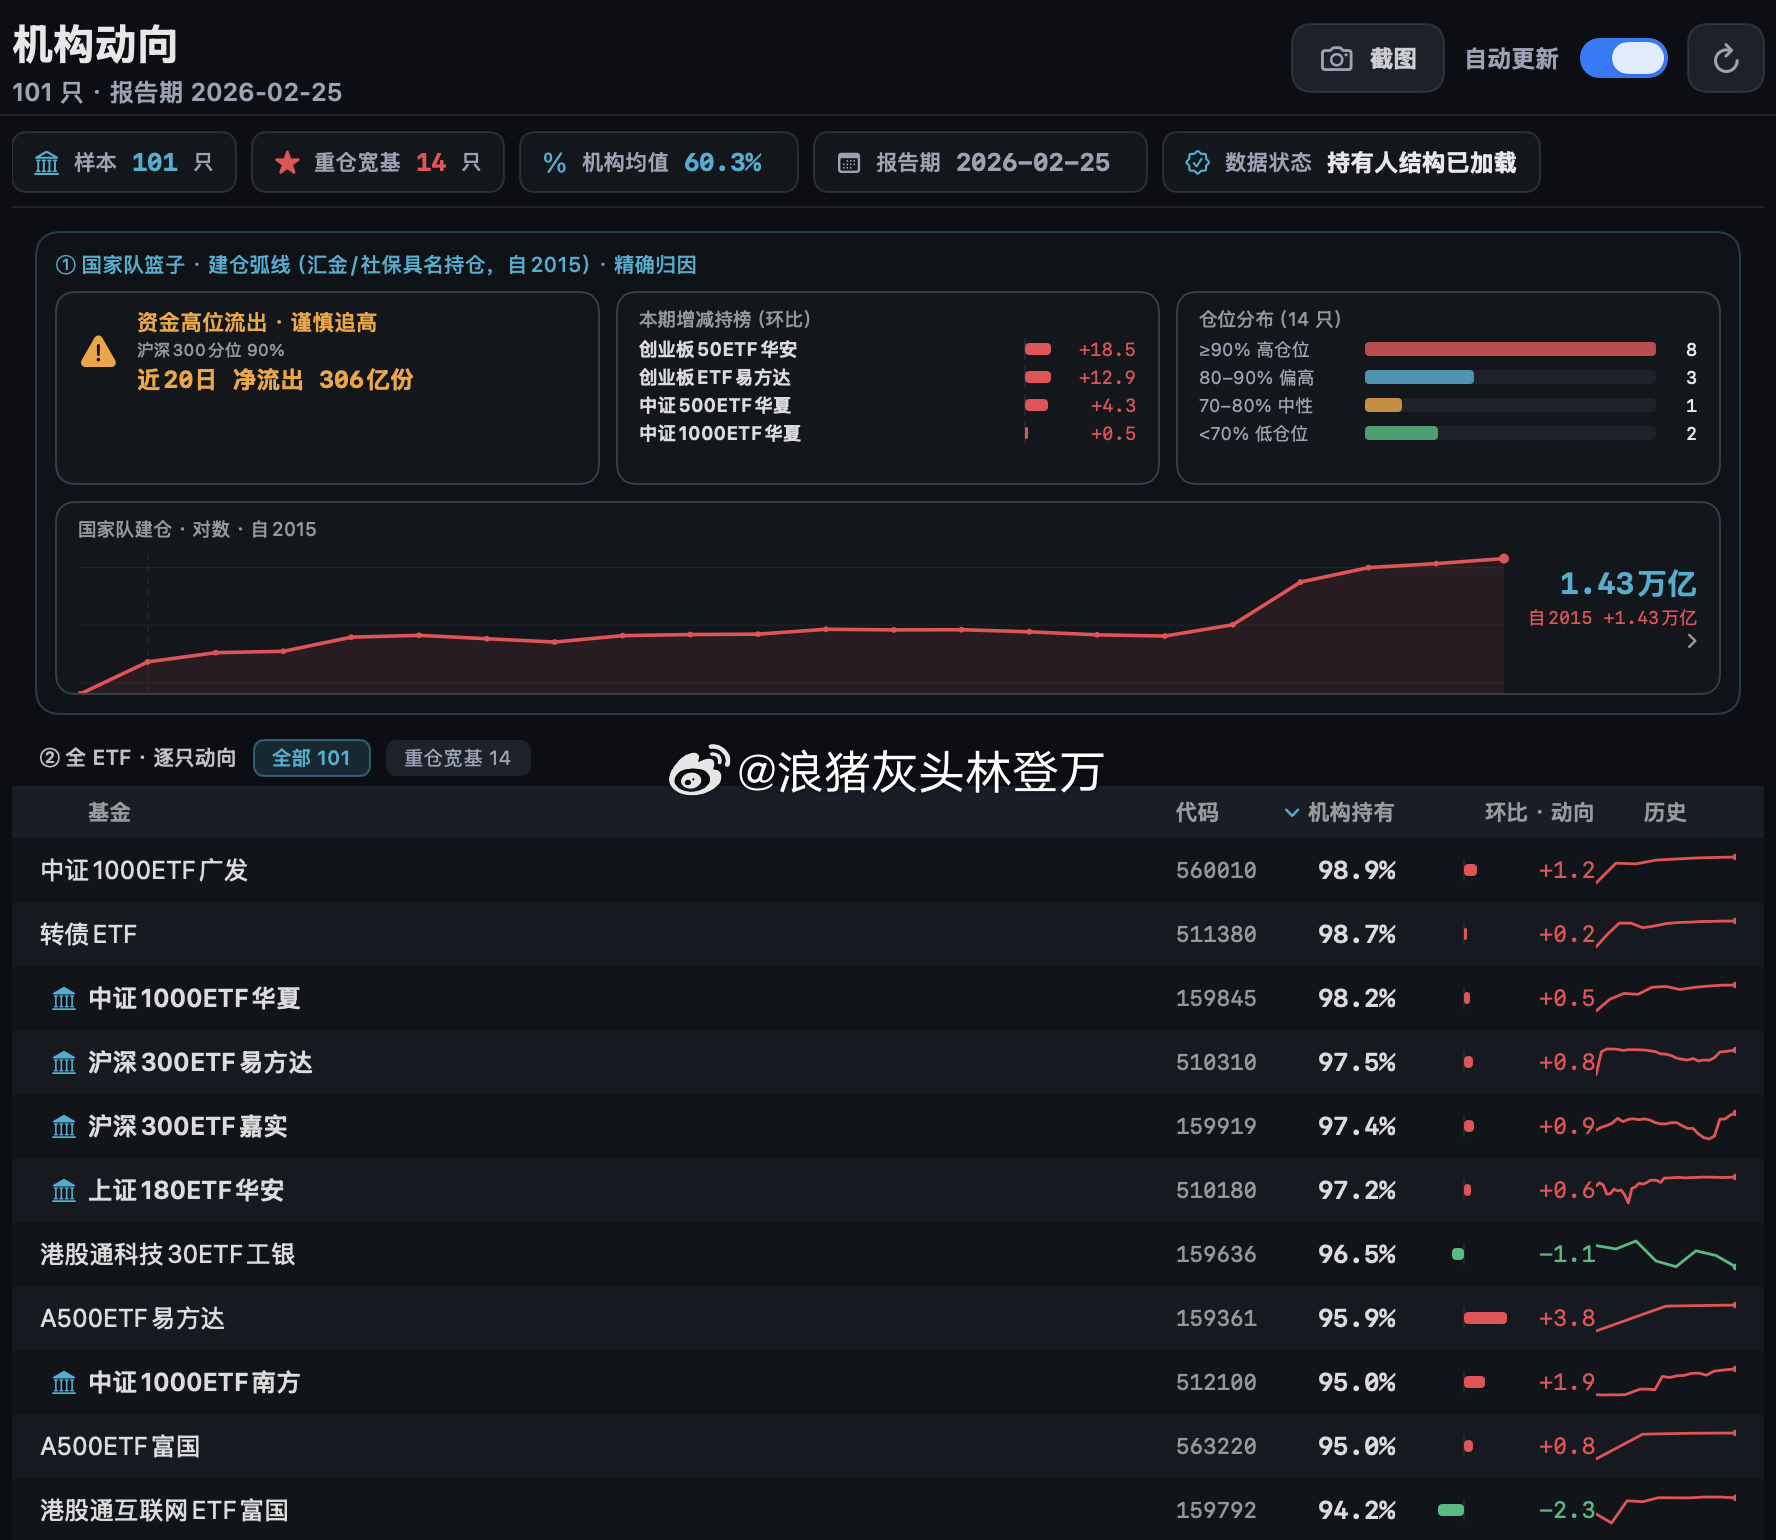The width and height of the screenshot is (1776, 1540).
Task: Click the 基金 column header
Action: 109,812
